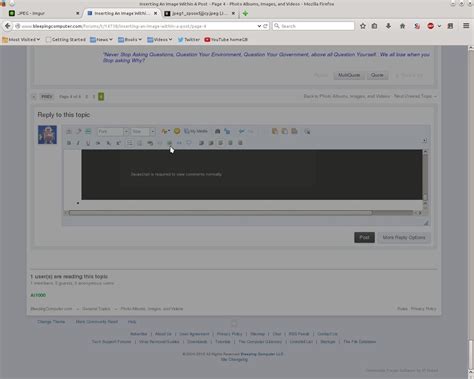Go to Firefox home page icon
This screenshot has height=379, width=474.
pyautogui.click(x=402, y=26)
